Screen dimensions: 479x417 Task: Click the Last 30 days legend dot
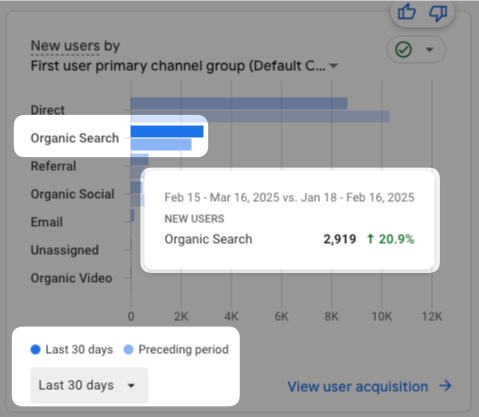coord(35,349)
